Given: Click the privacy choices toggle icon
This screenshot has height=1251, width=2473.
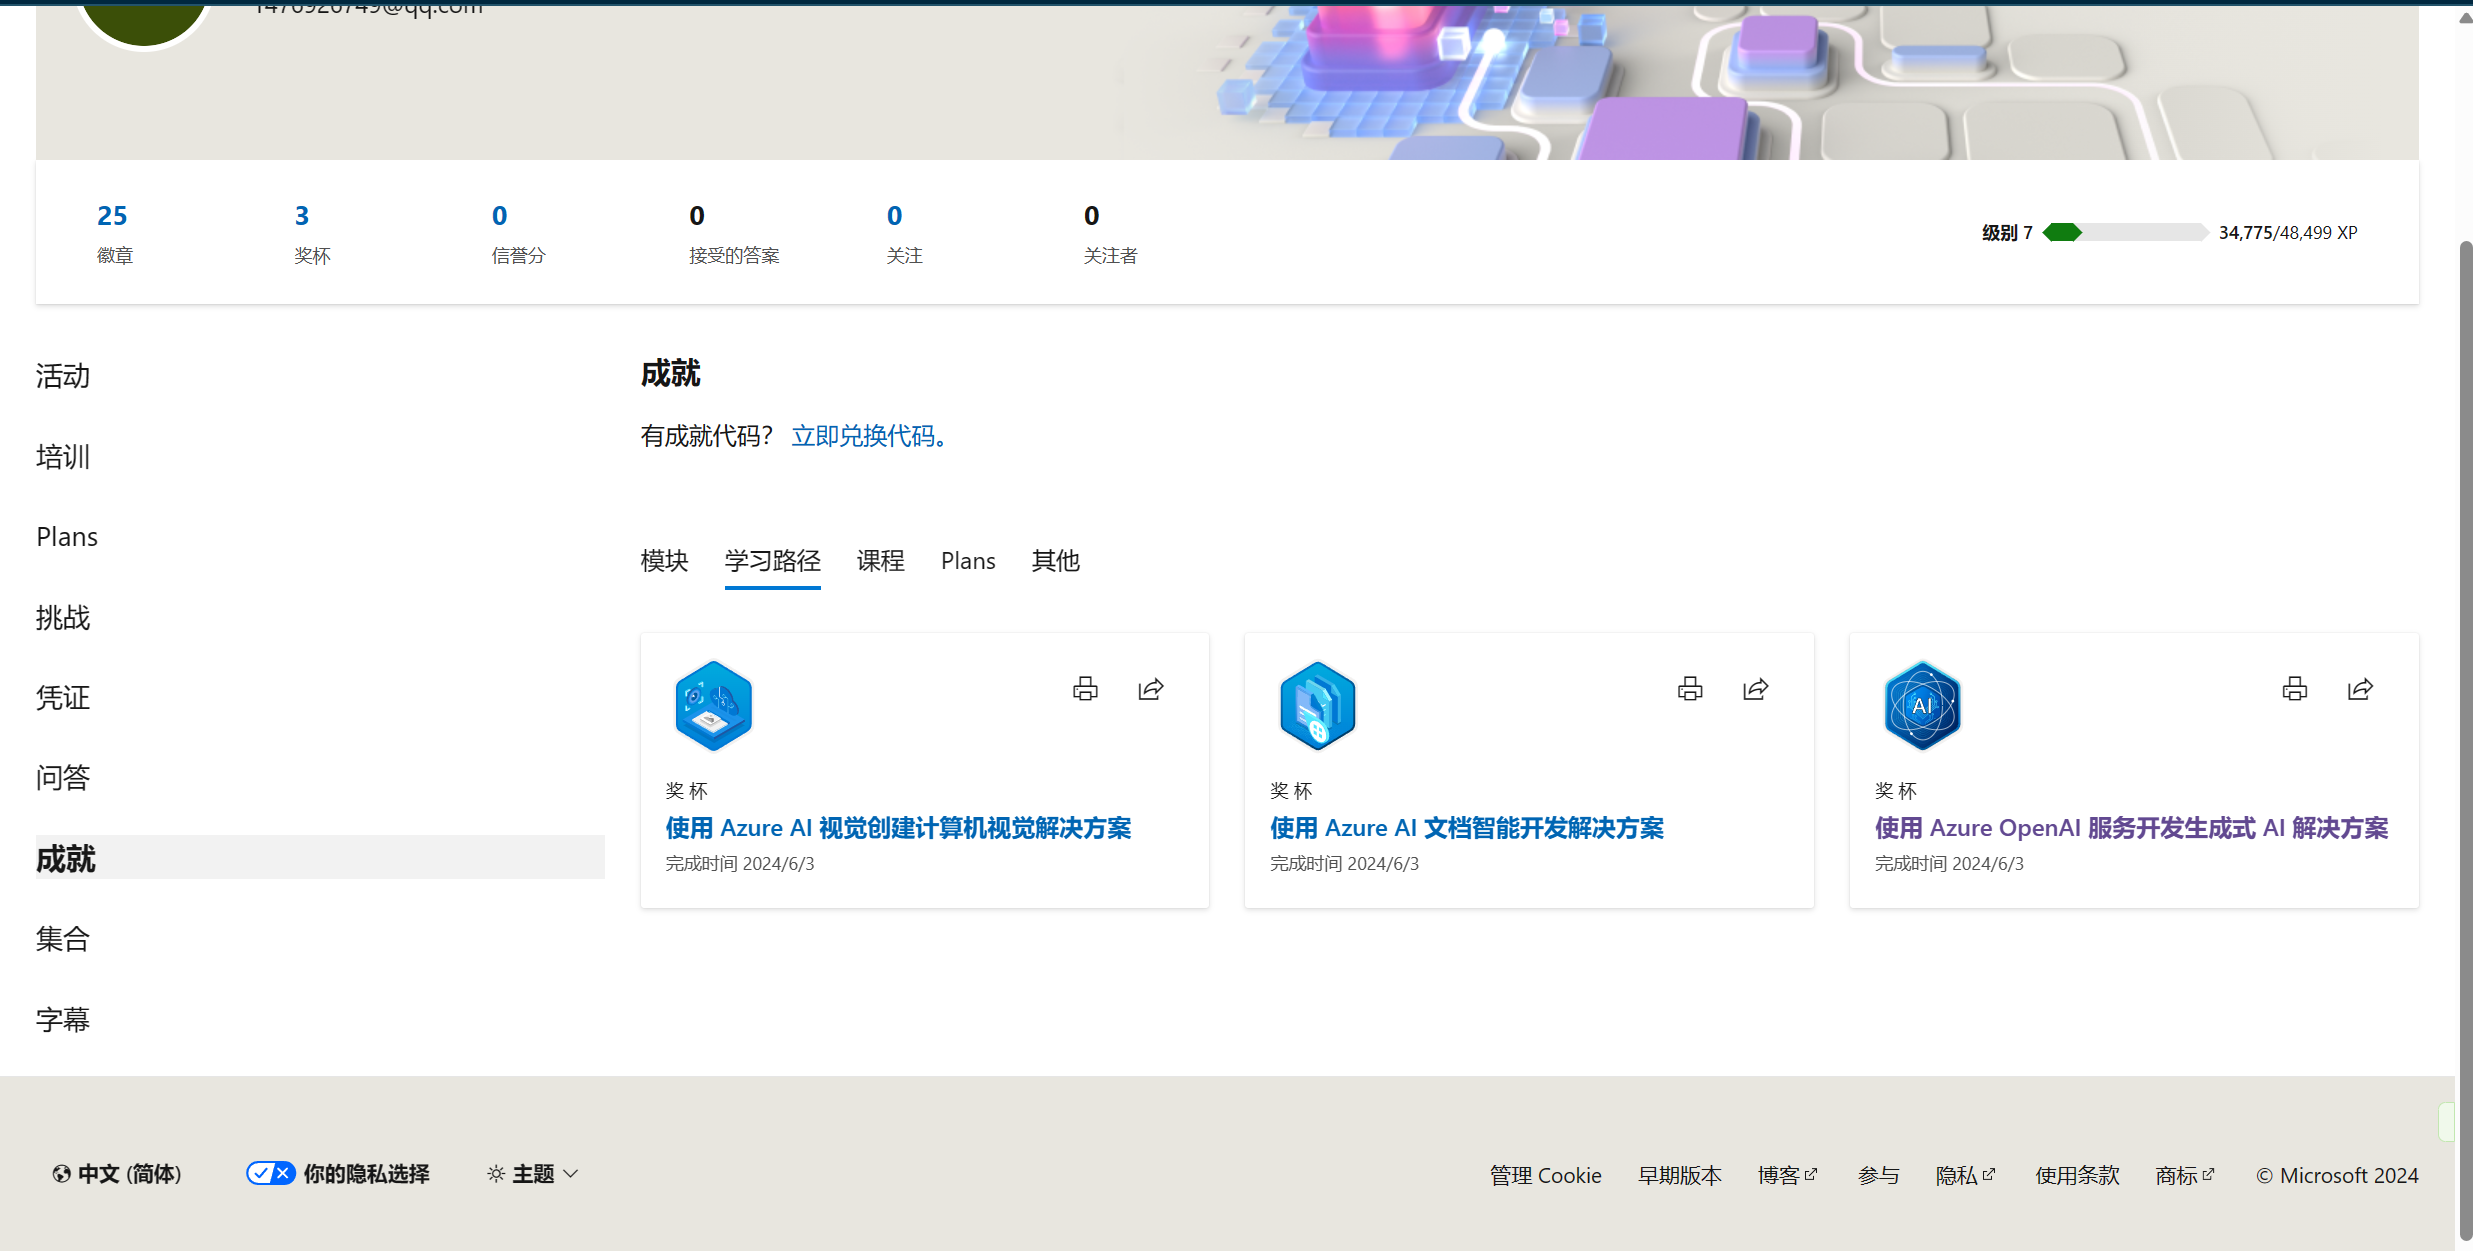Looking at the screenshot, I should coord(270,1173).
